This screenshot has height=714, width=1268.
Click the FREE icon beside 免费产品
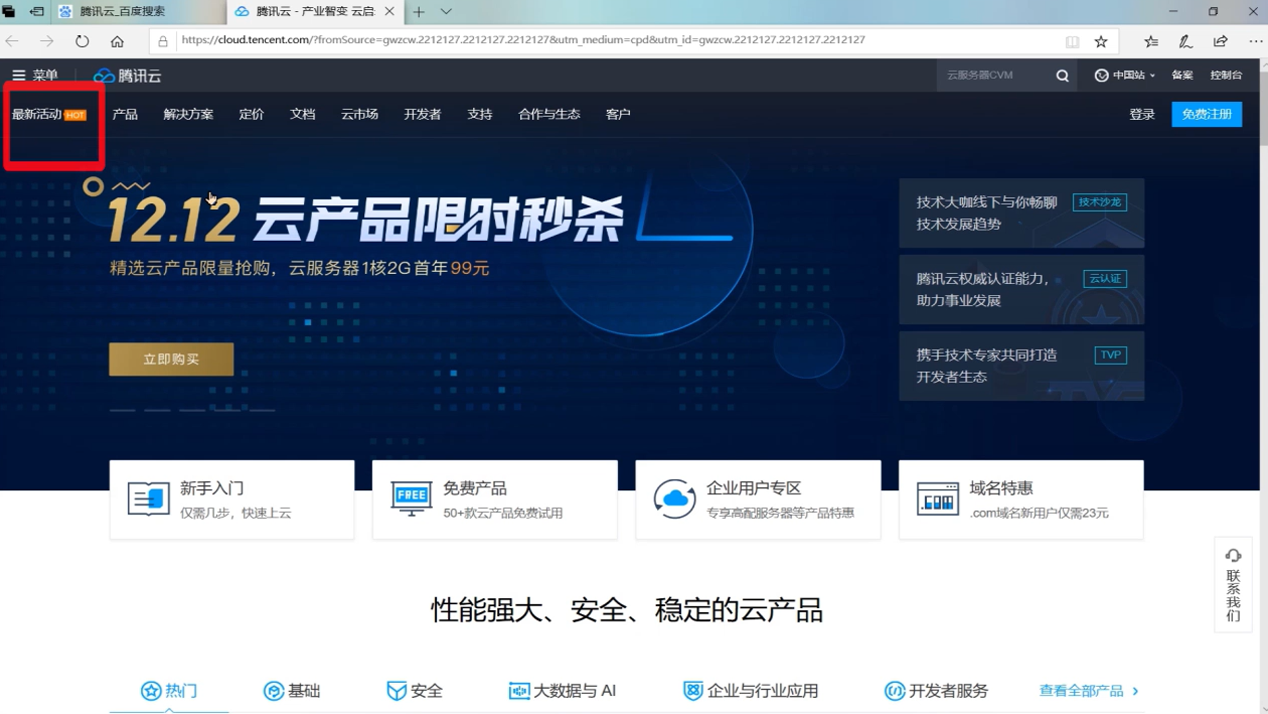pos(410,498)
